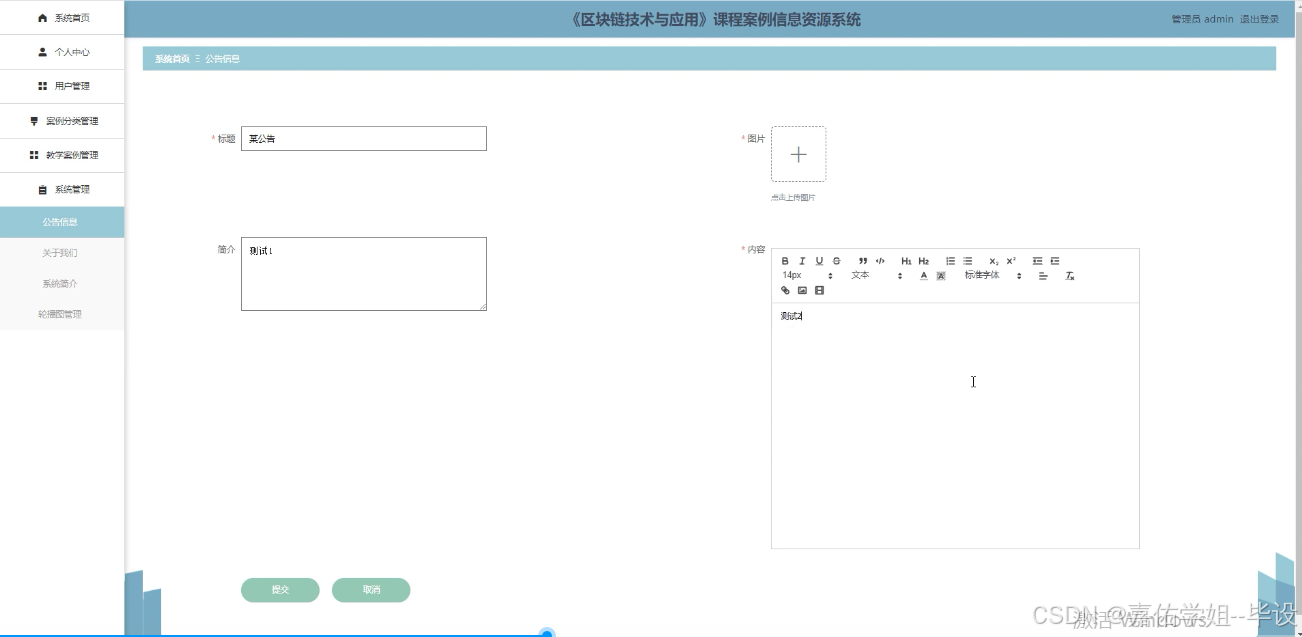The height and width of the screenshot is (637, 1302).
Task: Open the 标准字体 font family dropdown
Action: coord(993,275)
